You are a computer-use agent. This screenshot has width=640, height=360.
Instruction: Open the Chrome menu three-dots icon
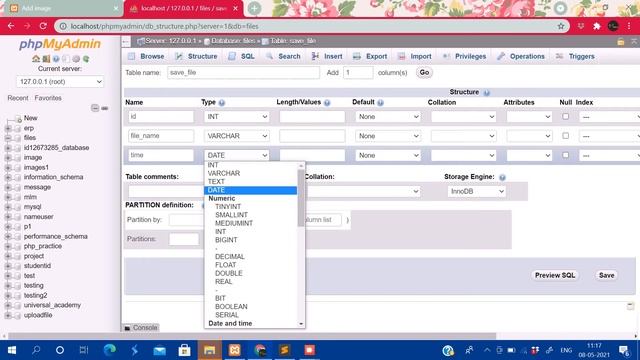[629, 26]
